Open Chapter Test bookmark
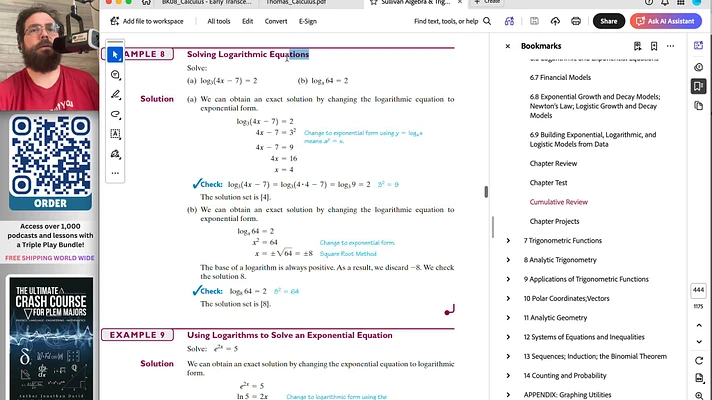This screenshot has height=400, width=712. pyautogui.click(x=548, y=183)
